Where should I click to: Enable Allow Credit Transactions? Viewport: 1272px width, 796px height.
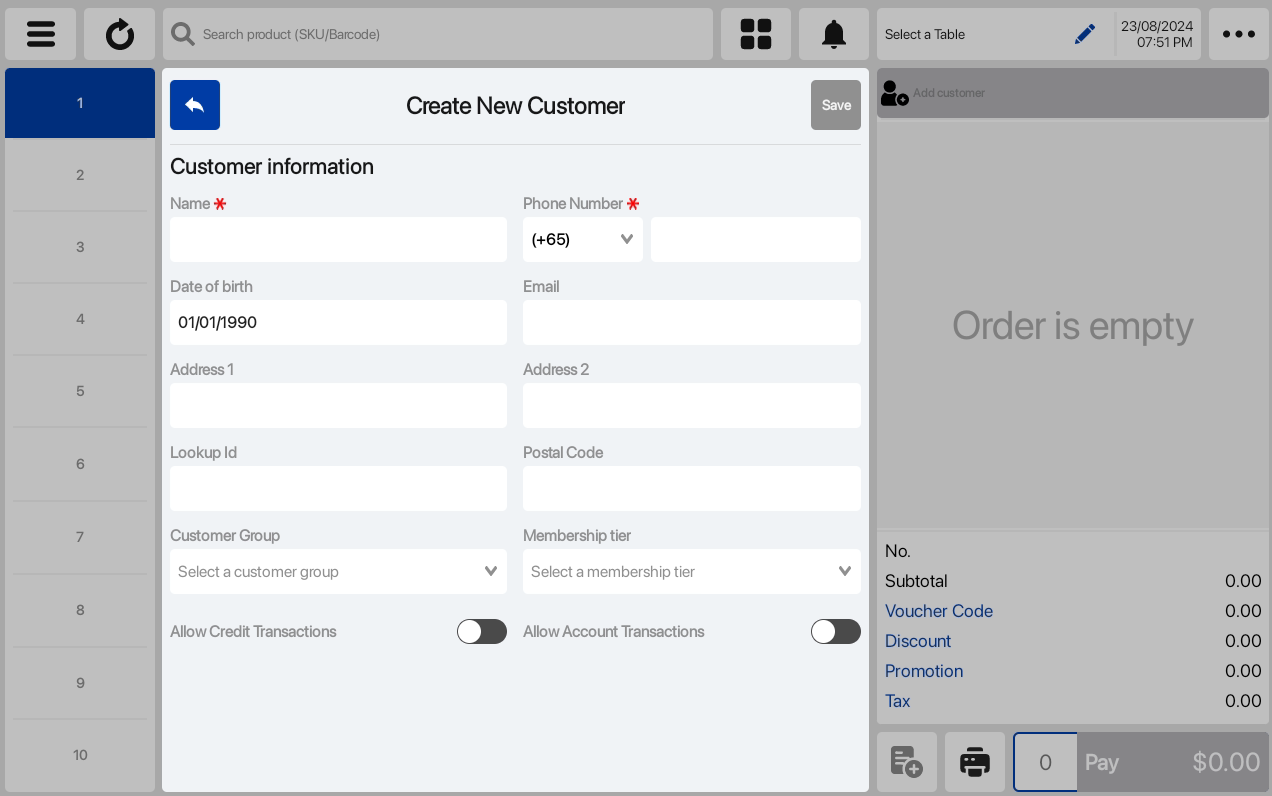(x=482, y=631)
